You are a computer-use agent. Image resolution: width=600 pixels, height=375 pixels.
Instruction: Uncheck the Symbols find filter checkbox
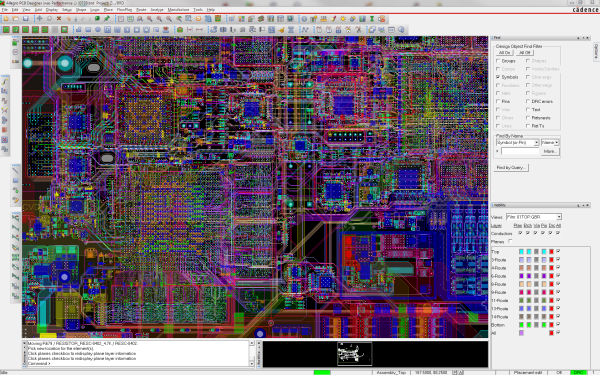click(x=498, y=77)
